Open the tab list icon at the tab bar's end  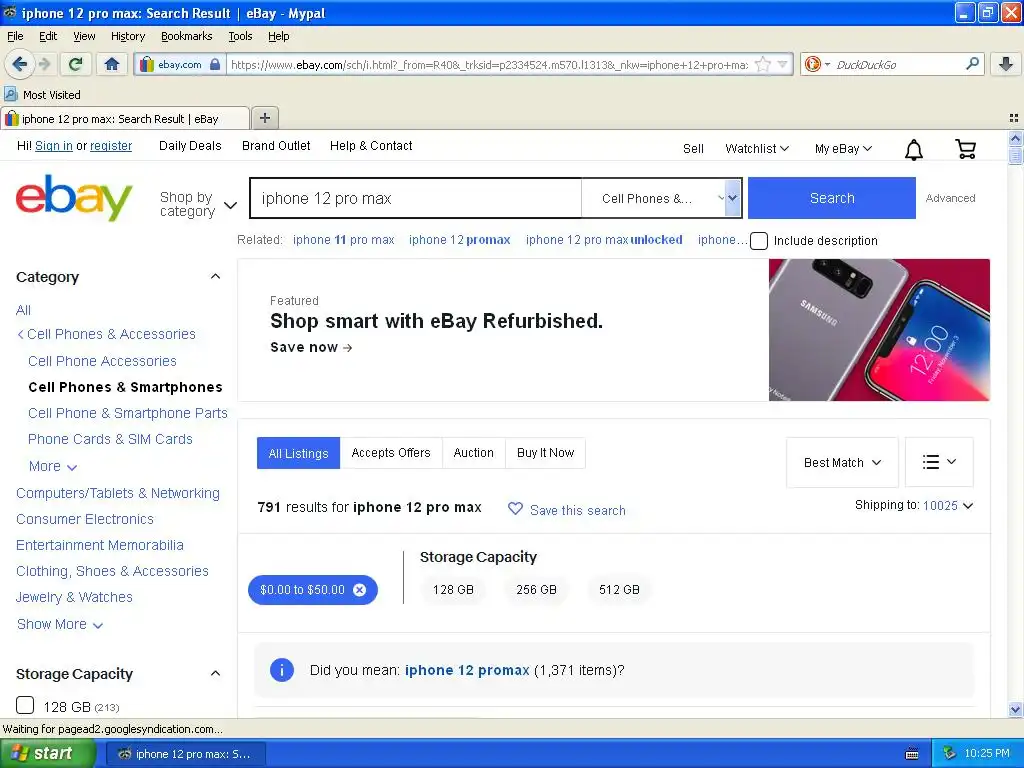coord(1014,118)
